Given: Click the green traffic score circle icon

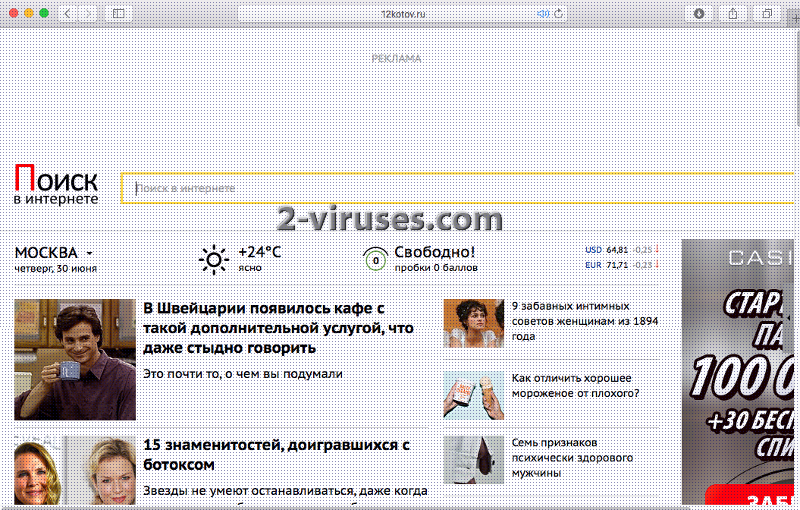Looking at the screenshot, I should [x=375, y=260].
